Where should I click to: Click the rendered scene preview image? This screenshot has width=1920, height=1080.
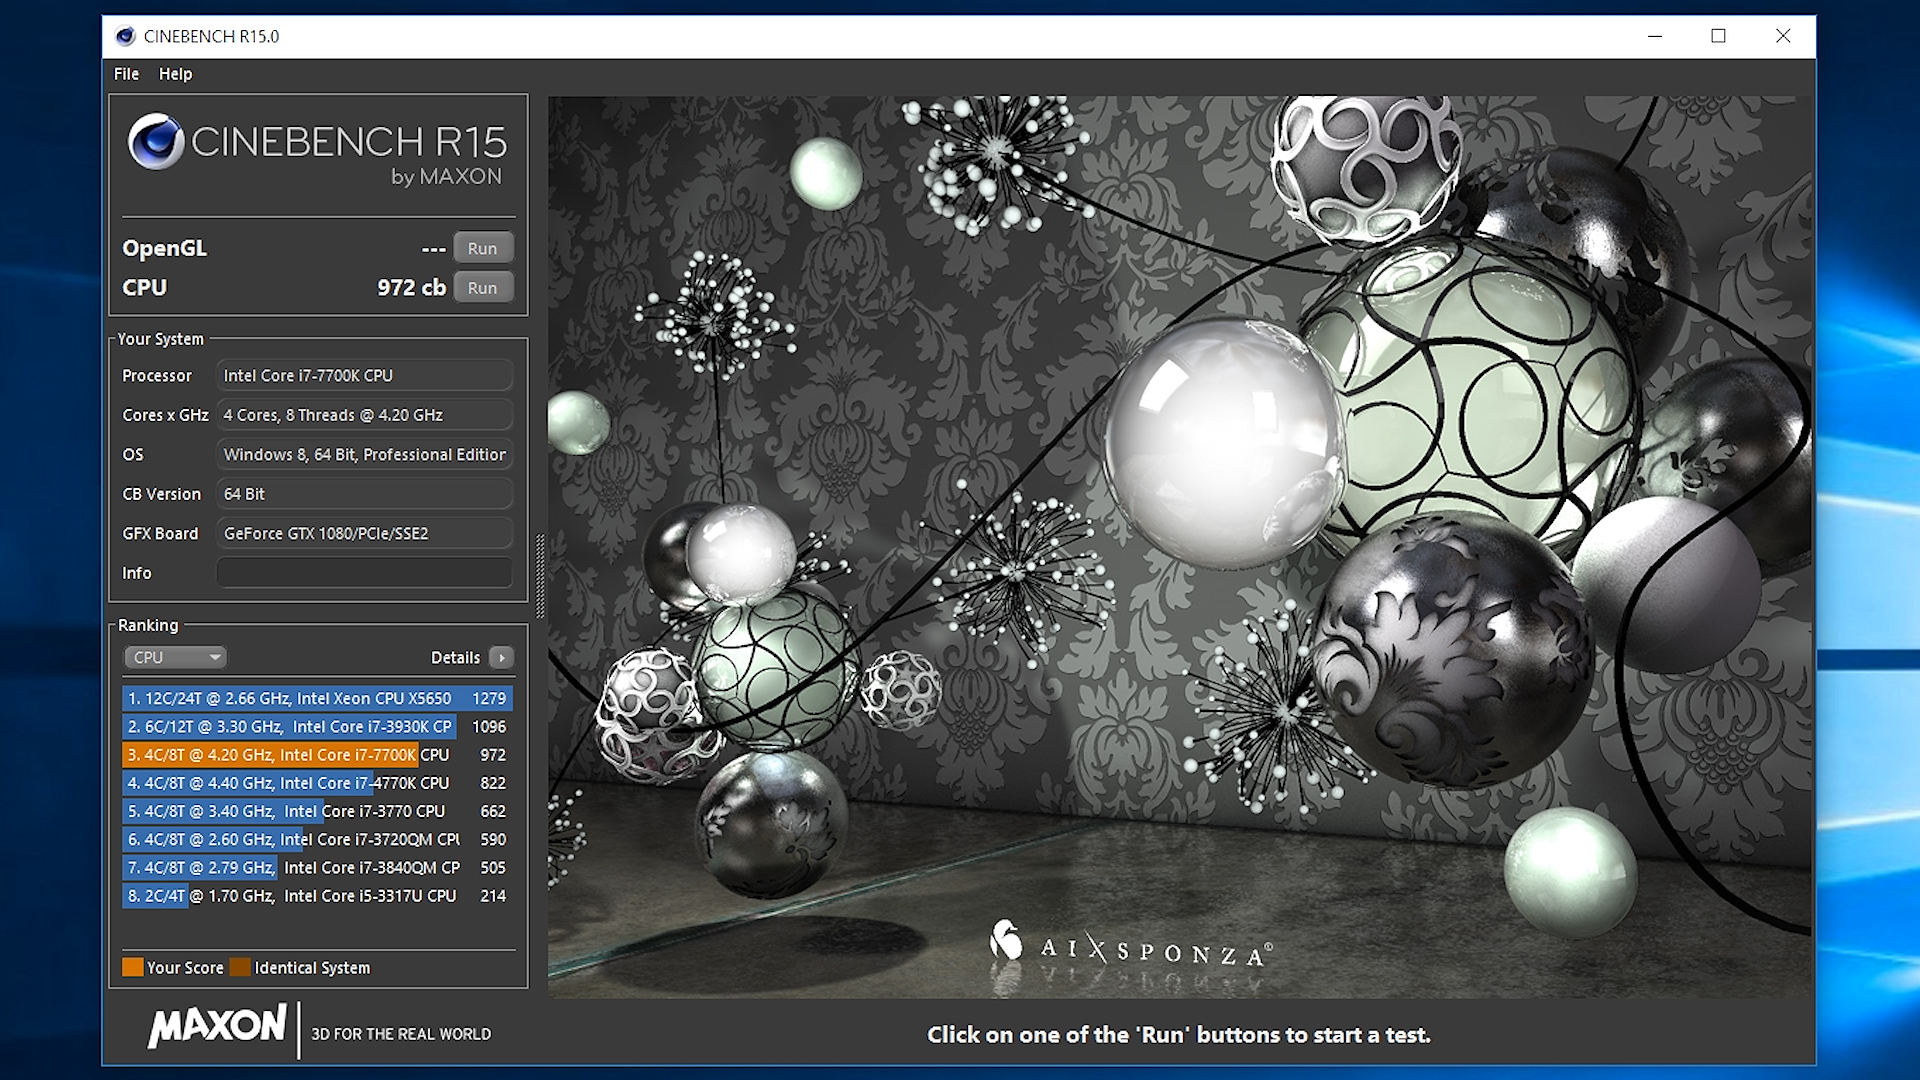click(1180, 546)
